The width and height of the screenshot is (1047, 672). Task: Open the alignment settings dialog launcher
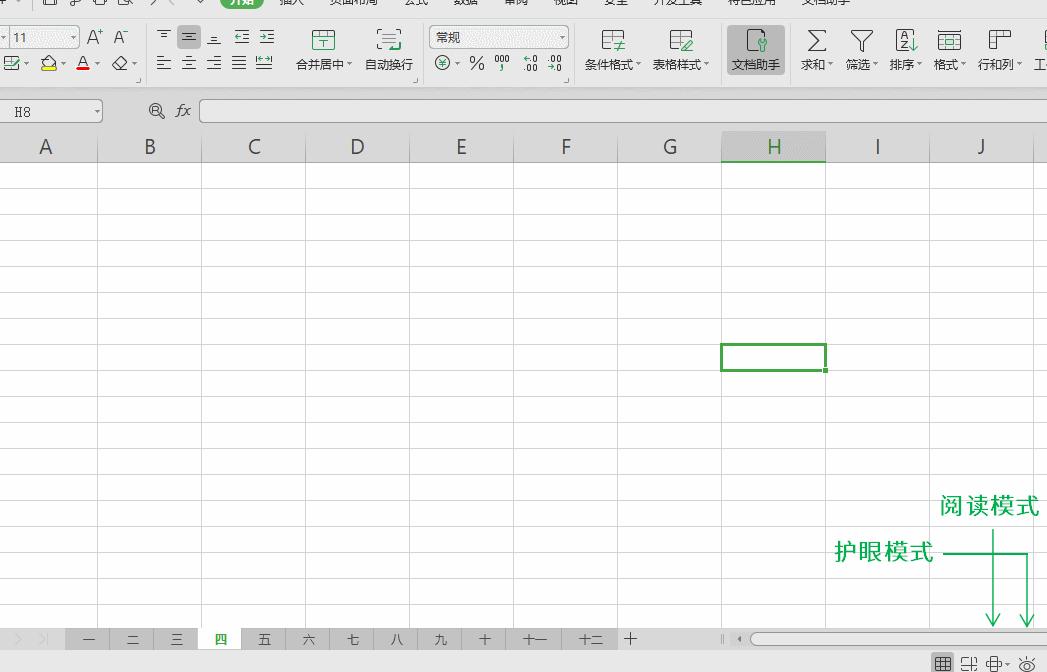click(415, 81)
